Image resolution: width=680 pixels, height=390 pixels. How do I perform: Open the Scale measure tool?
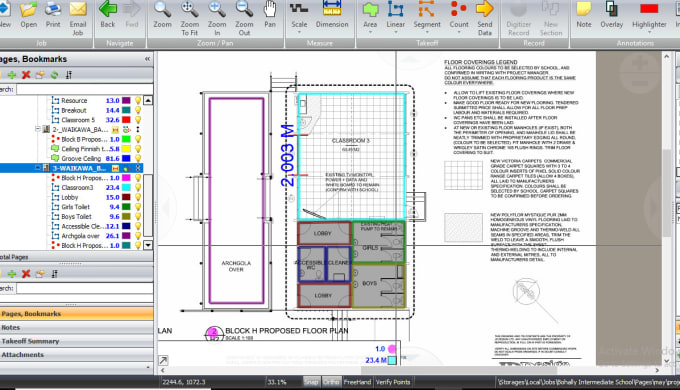point(299,15)
